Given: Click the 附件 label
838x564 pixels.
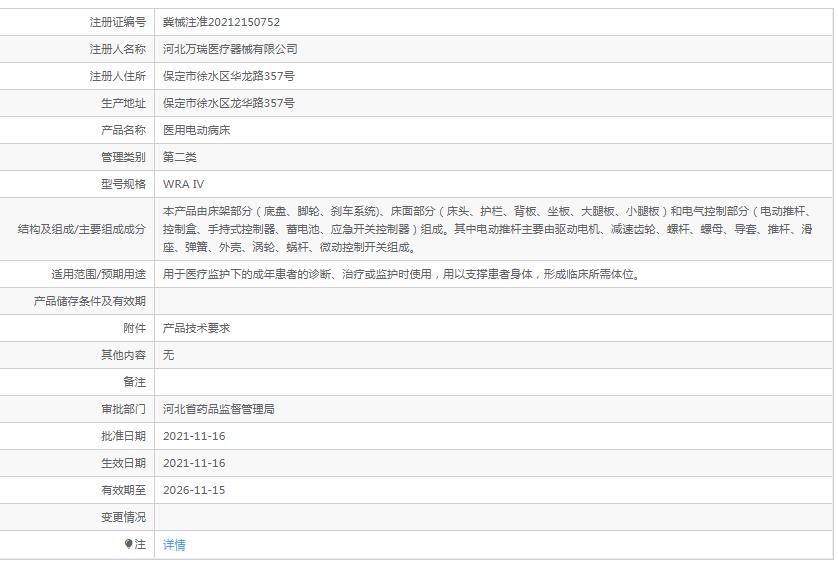Looking at the screenshot, I should (x=135, y=328).
